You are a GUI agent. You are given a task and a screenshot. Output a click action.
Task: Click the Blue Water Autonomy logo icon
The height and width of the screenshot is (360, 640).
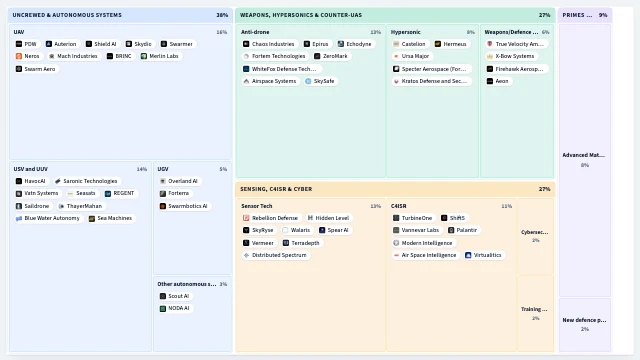pyautogui.click(x=19, y=218)
